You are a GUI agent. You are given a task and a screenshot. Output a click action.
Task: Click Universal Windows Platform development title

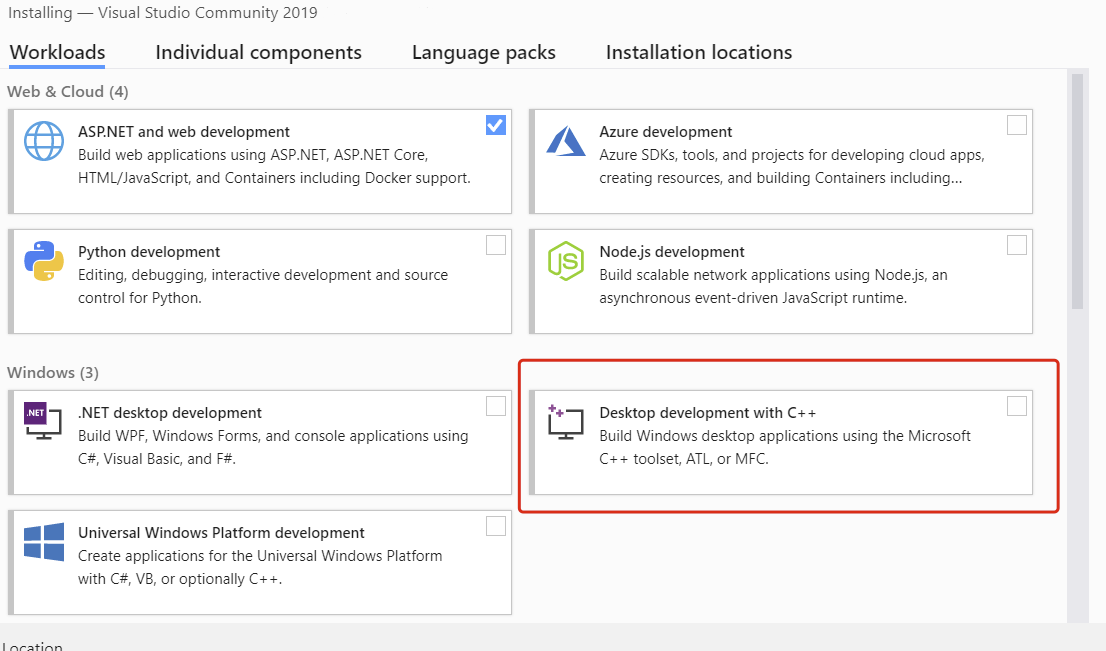click(x=221, y=533)
